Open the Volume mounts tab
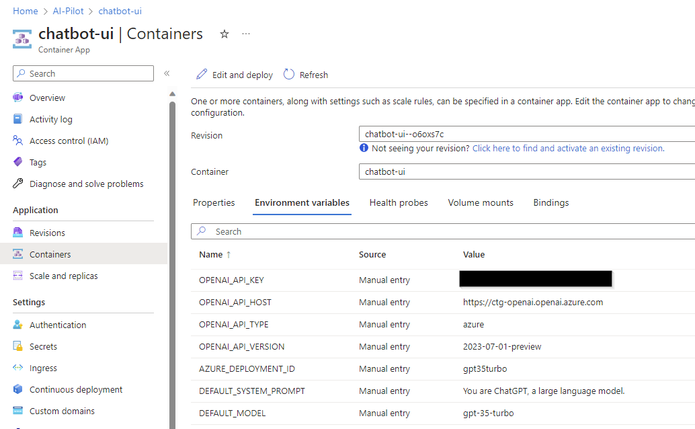This screenshot has width=695, height=429. (480, 203)
